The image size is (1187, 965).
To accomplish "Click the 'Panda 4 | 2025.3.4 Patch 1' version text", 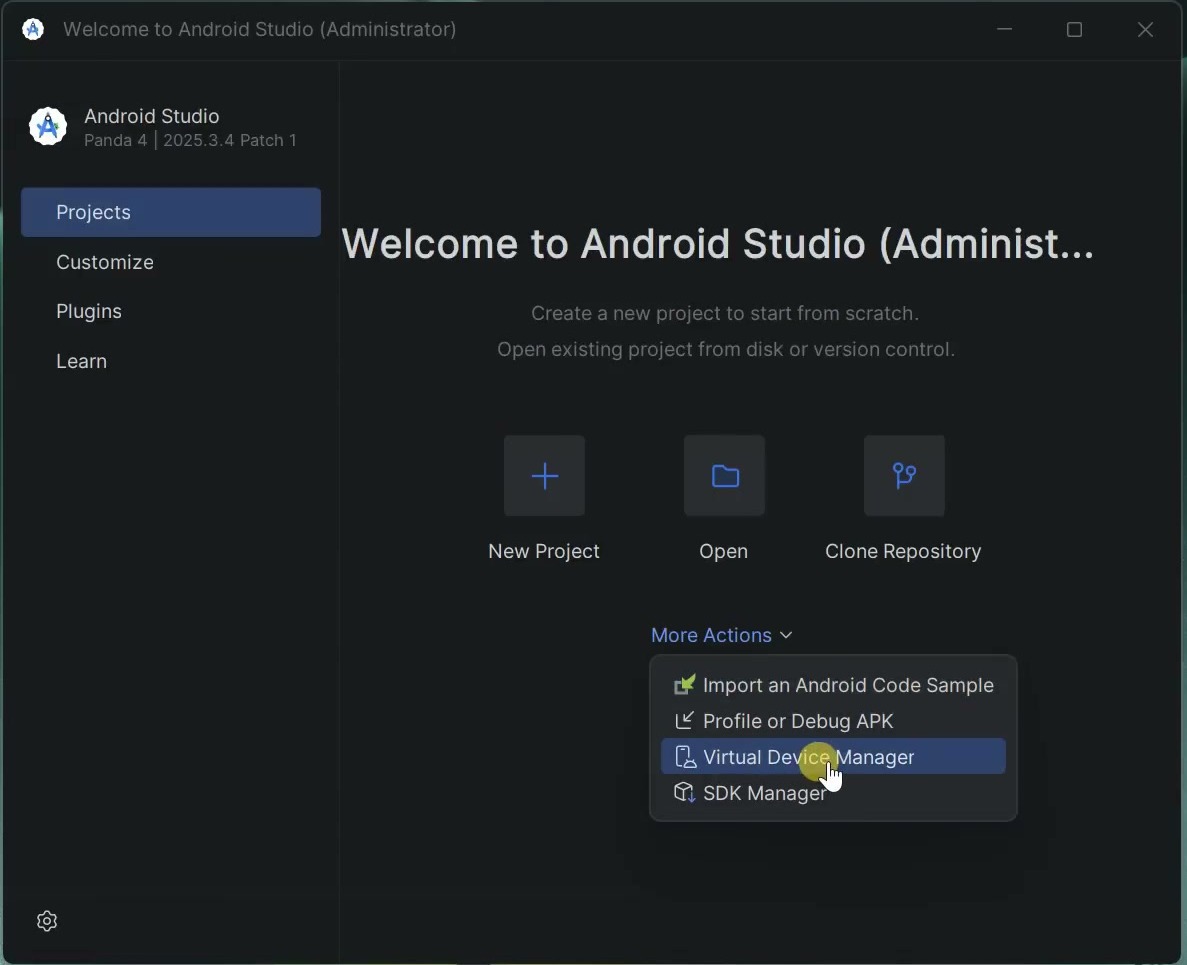I will coord(190,140).
